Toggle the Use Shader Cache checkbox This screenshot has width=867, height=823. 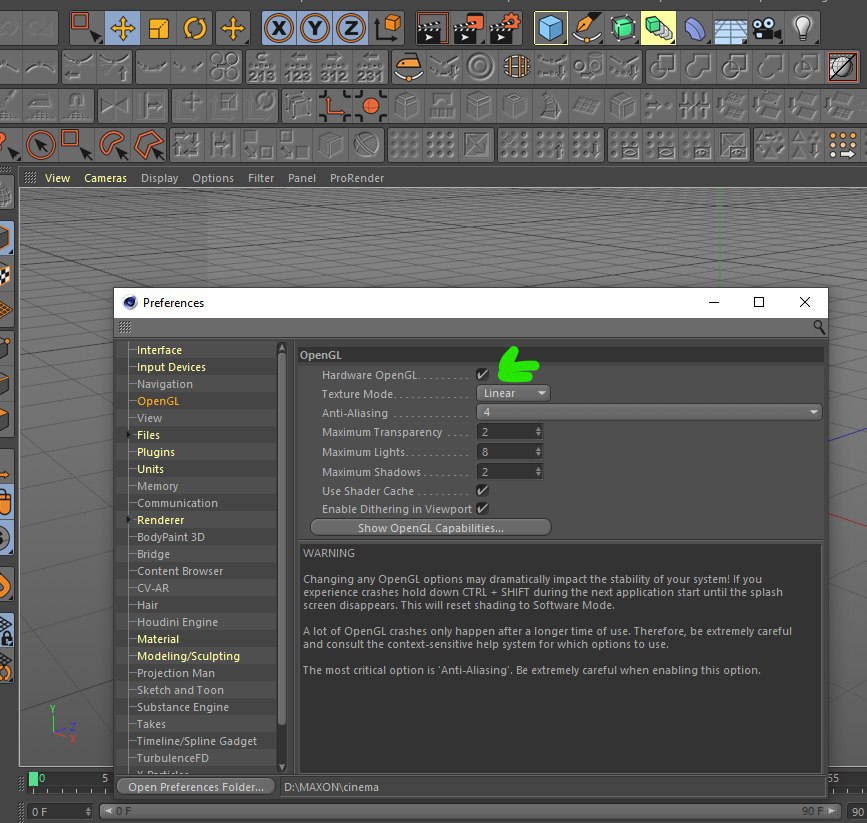coord(482,491)
